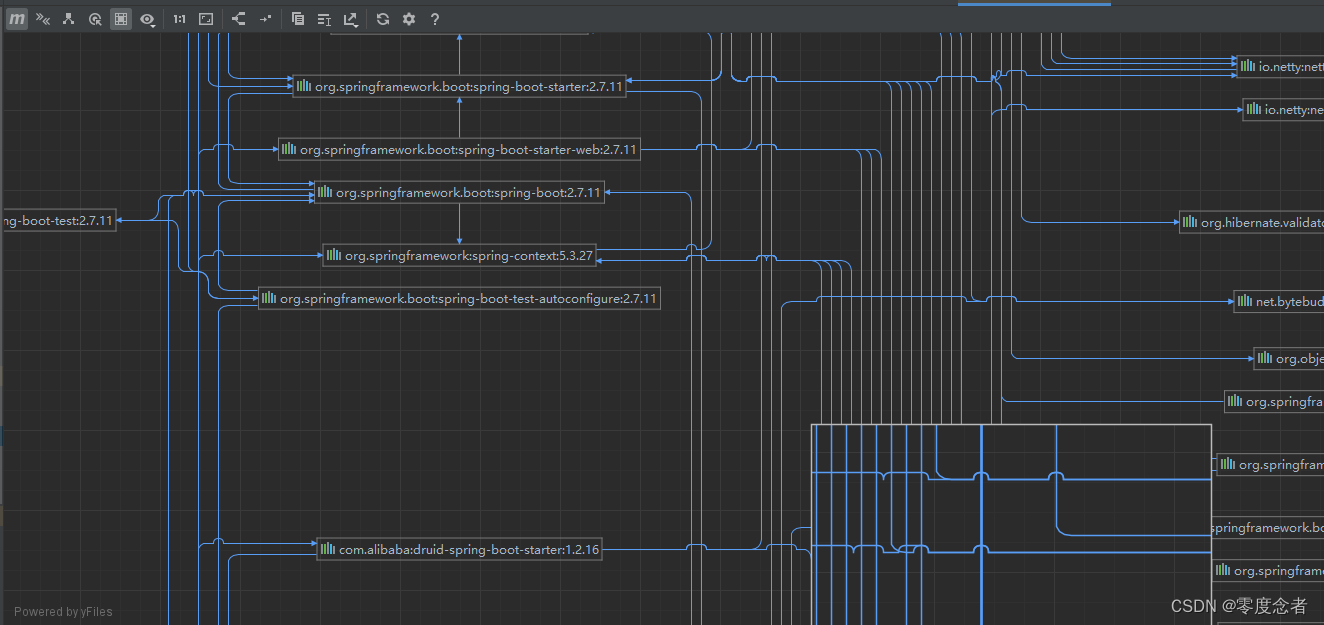Open the export diagram dropdown
The image size is (1324, 625).
click(x=351, y=19)
